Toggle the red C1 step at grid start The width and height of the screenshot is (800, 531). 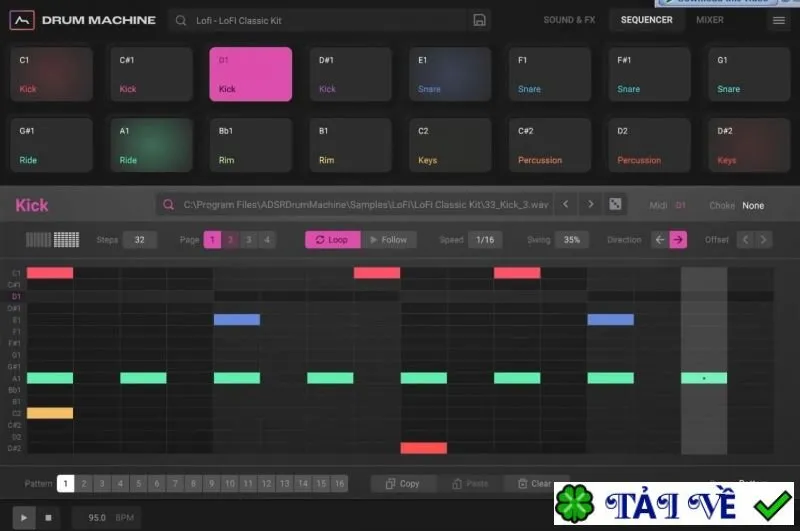click(50, 273)
